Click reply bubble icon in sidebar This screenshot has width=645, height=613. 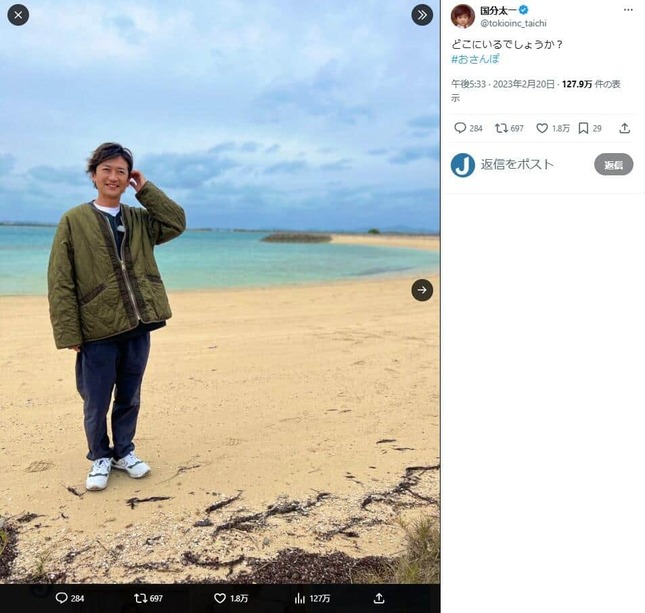[459, 128]
